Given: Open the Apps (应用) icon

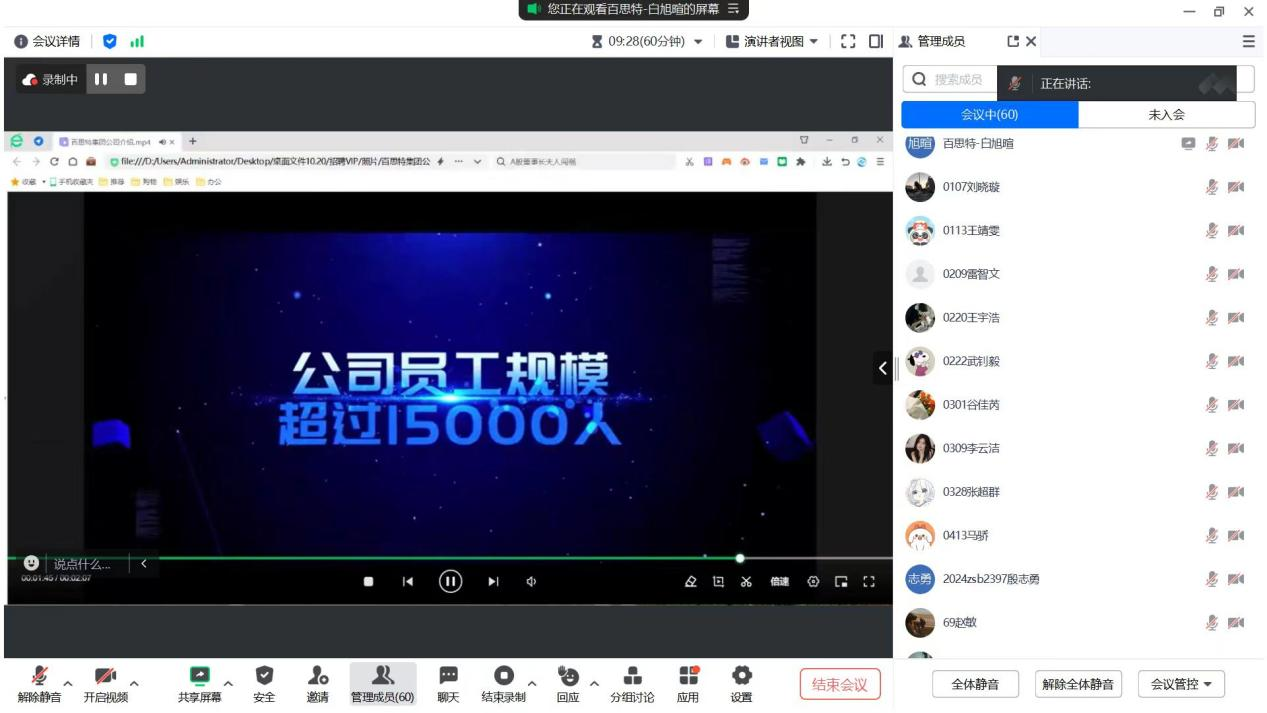Looking at the screenshot, I should point(688,677).
